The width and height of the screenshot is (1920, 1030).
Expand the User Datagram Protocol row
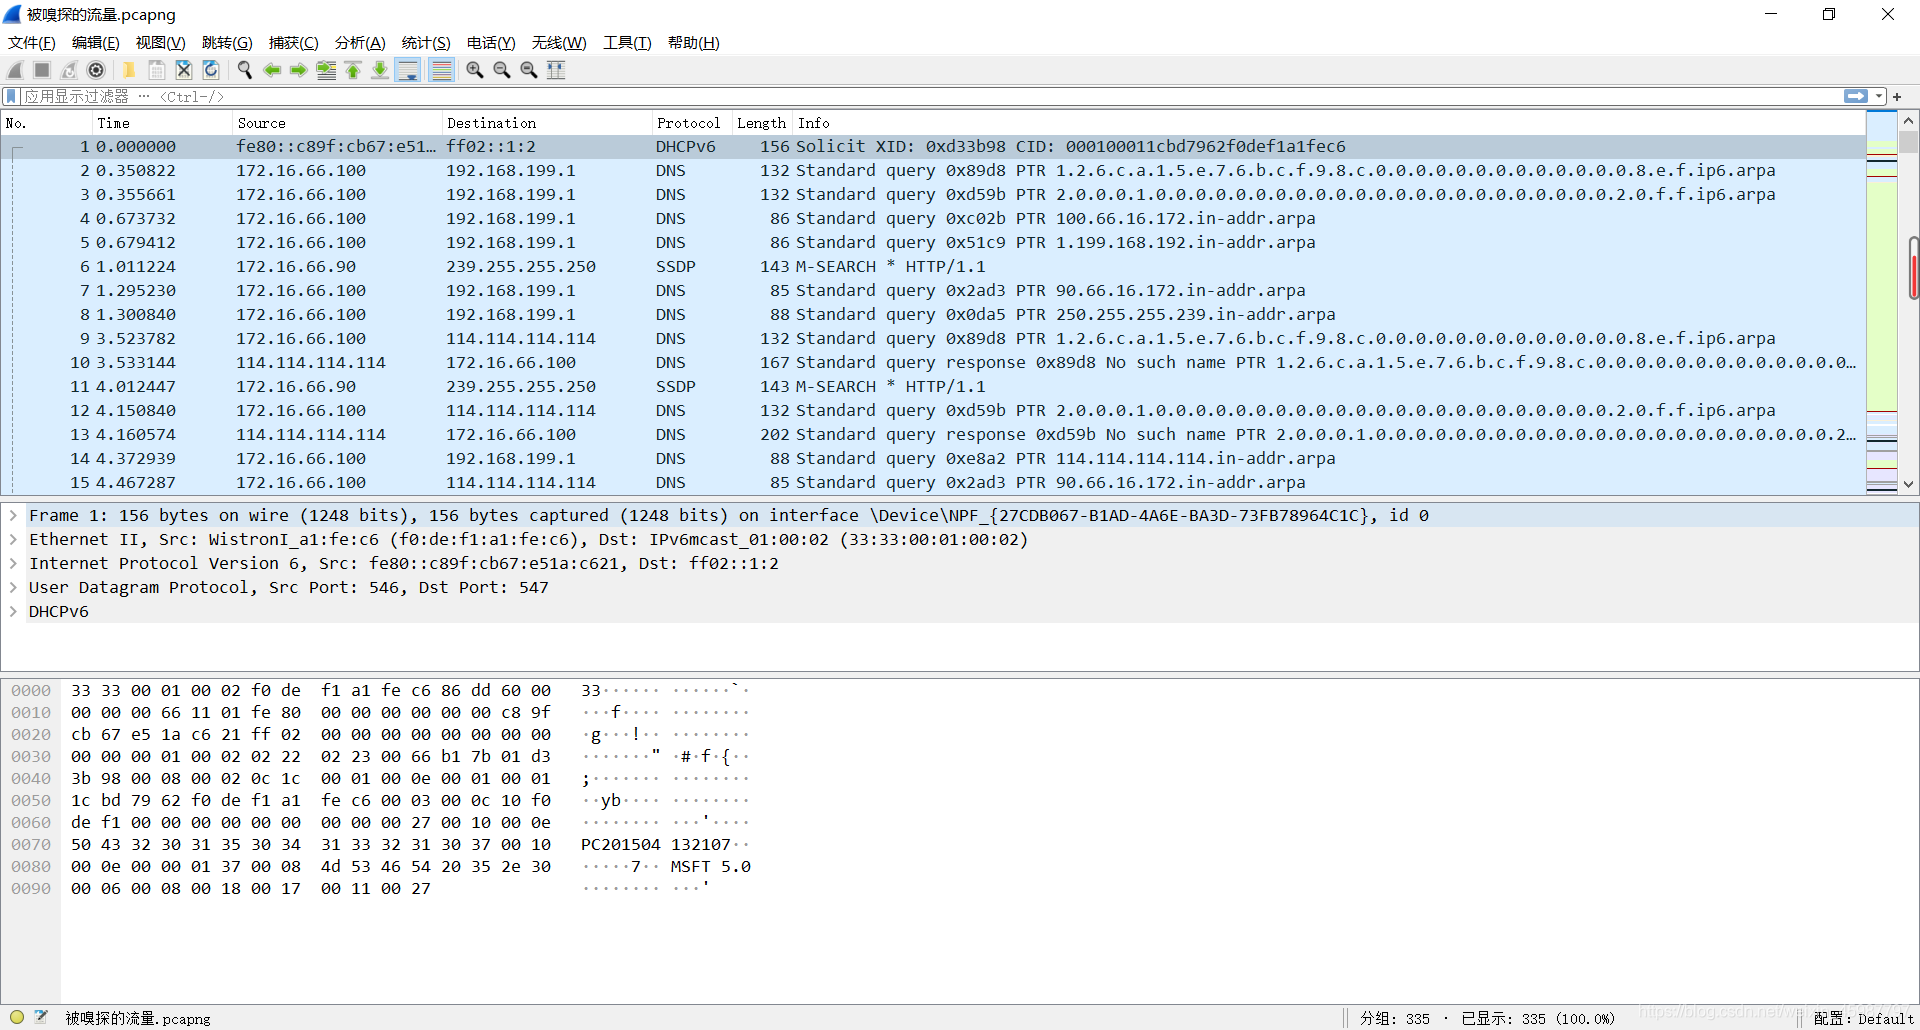click(x=13, y=588)
